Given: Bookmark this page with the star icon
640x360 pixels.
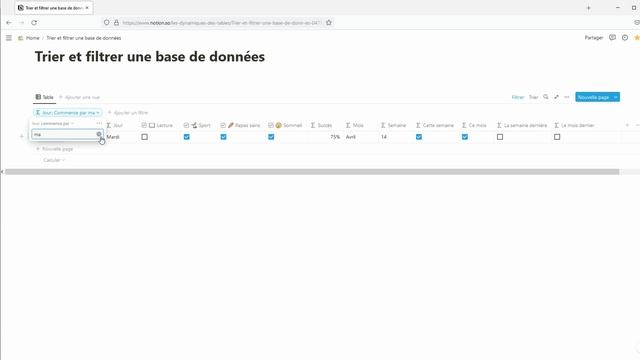Looking at the screenshot, I should pos(329,23).
